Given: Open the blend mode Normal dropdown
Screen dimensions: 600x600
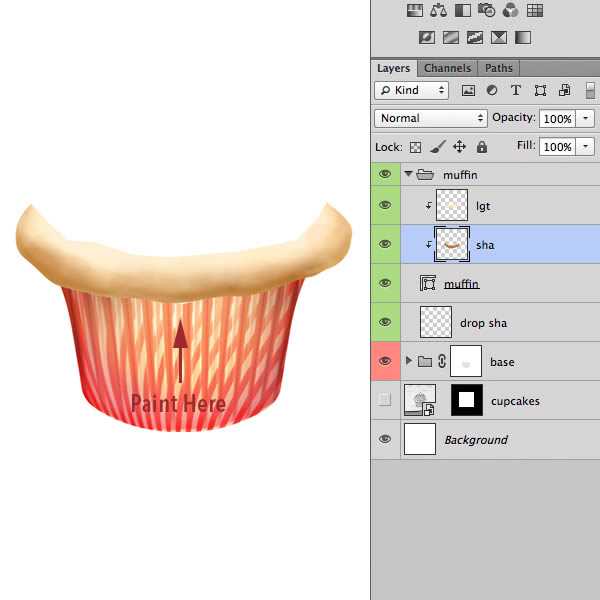Looking at the screenshot, I should [x=431, y=118].
